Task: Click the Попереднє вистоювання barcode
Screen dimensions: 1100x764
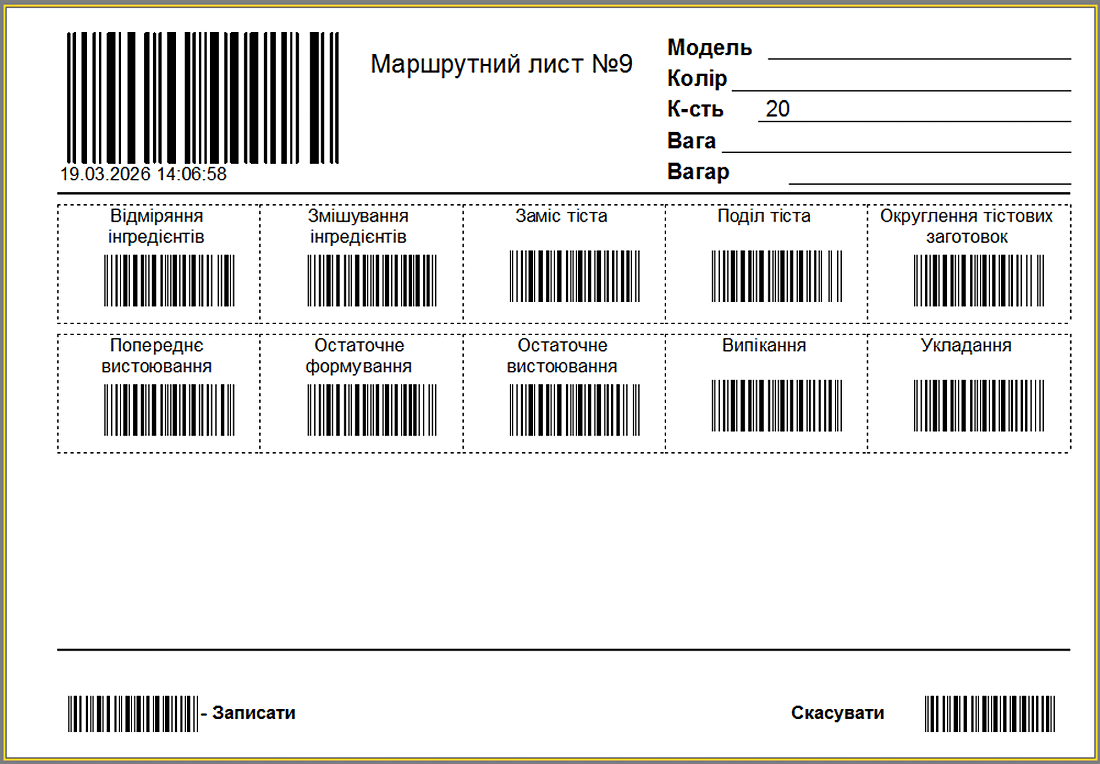Action: (169, 410)
